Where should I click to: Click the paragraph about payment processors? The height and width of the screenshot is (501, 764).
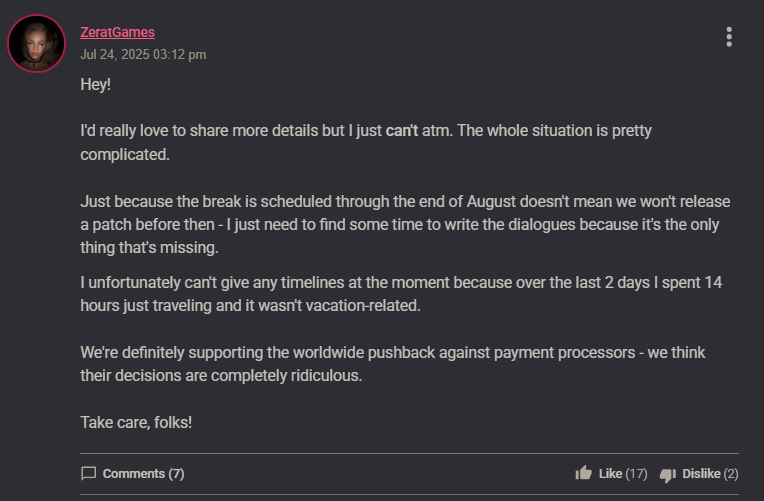(x=400, y=365)
